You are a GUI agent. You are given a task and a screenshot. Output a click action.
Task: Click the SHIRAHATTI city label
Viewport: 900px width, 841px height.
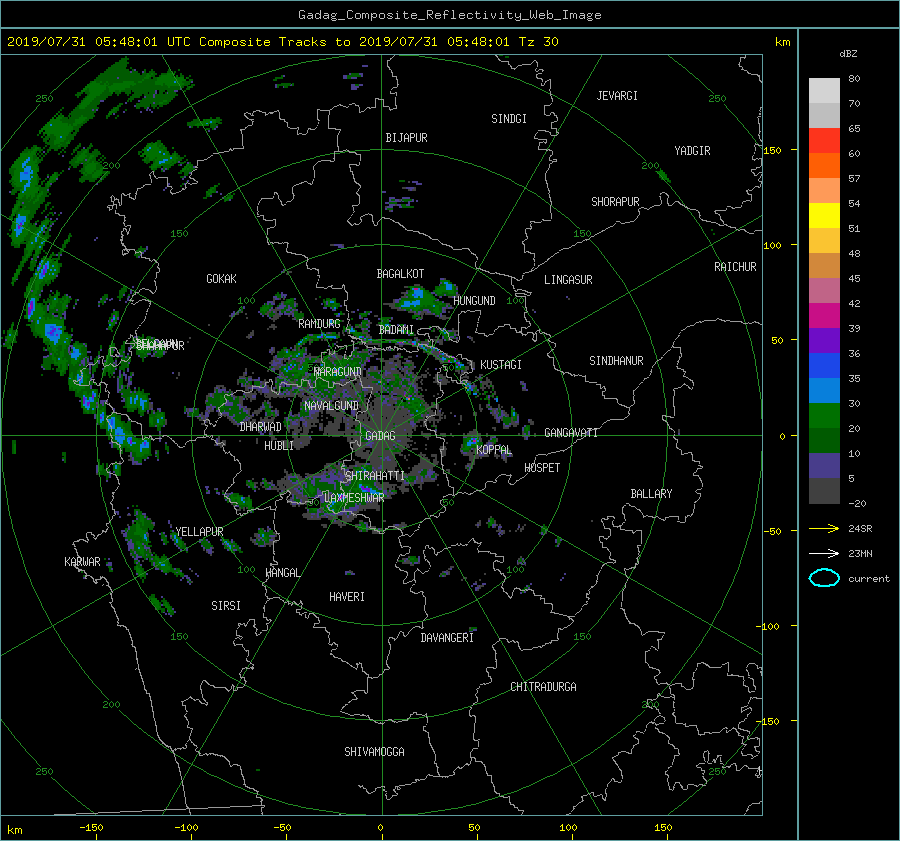coord(375,476)
